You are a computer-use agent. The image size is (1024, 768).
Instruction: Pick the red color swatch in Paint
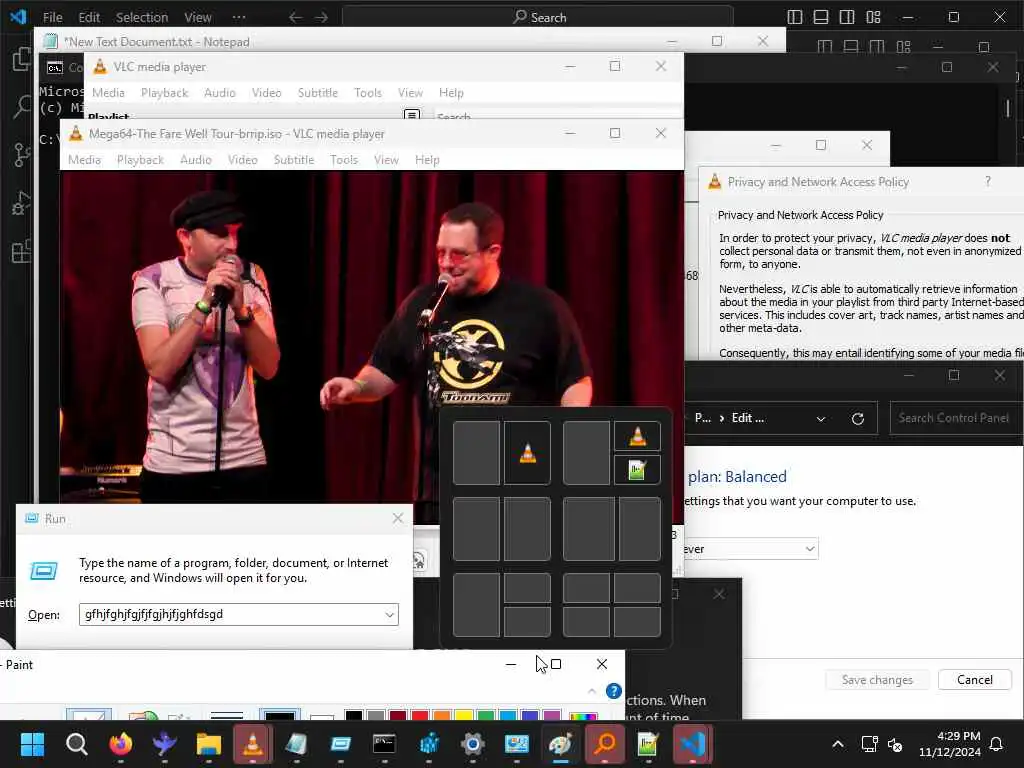[420, 716]
